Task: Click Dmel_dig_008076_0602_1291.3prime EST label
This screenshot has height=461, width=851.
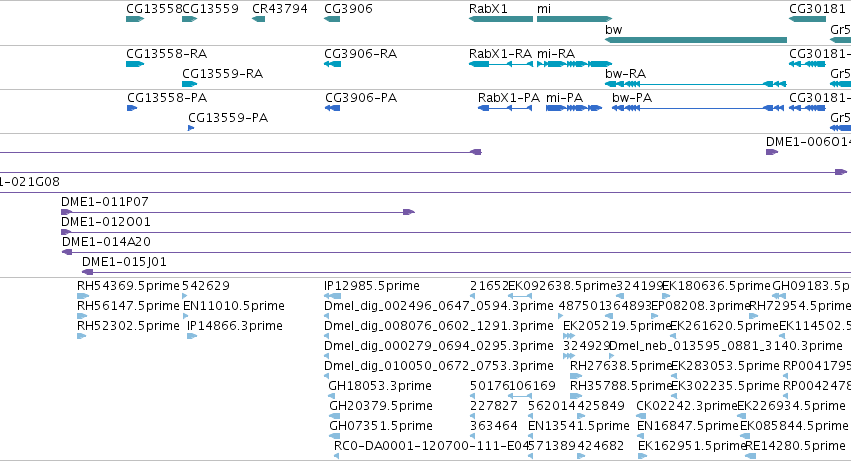Action: pos(439,326)
